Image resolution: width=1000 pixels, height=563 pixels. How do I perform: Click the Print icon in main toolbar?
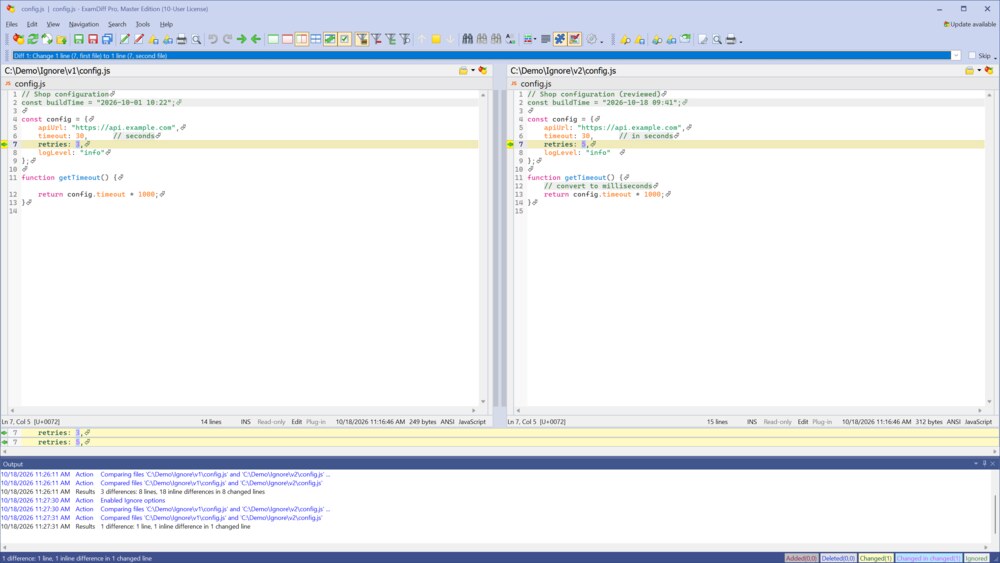coord(182,40)
